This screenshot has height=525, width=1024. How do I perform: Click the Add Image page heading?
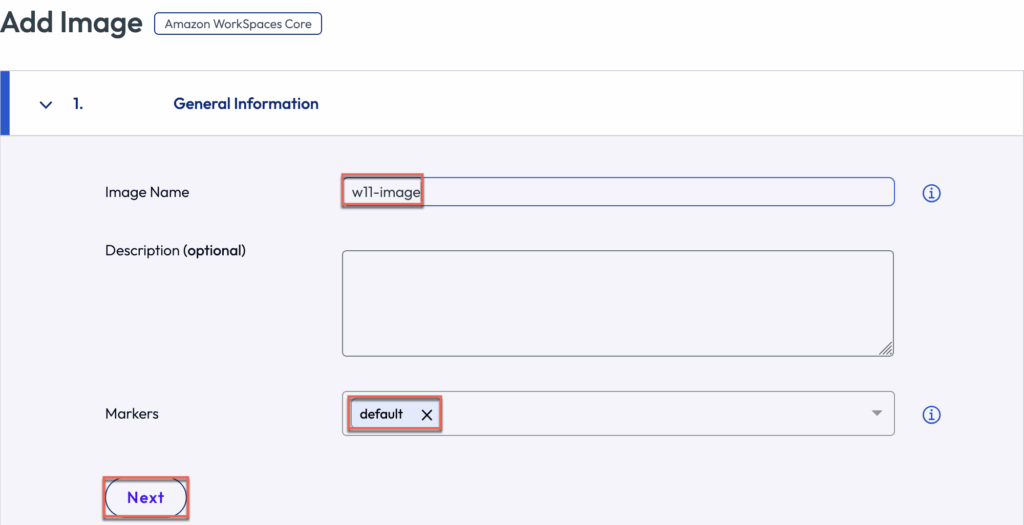(71, 24)
